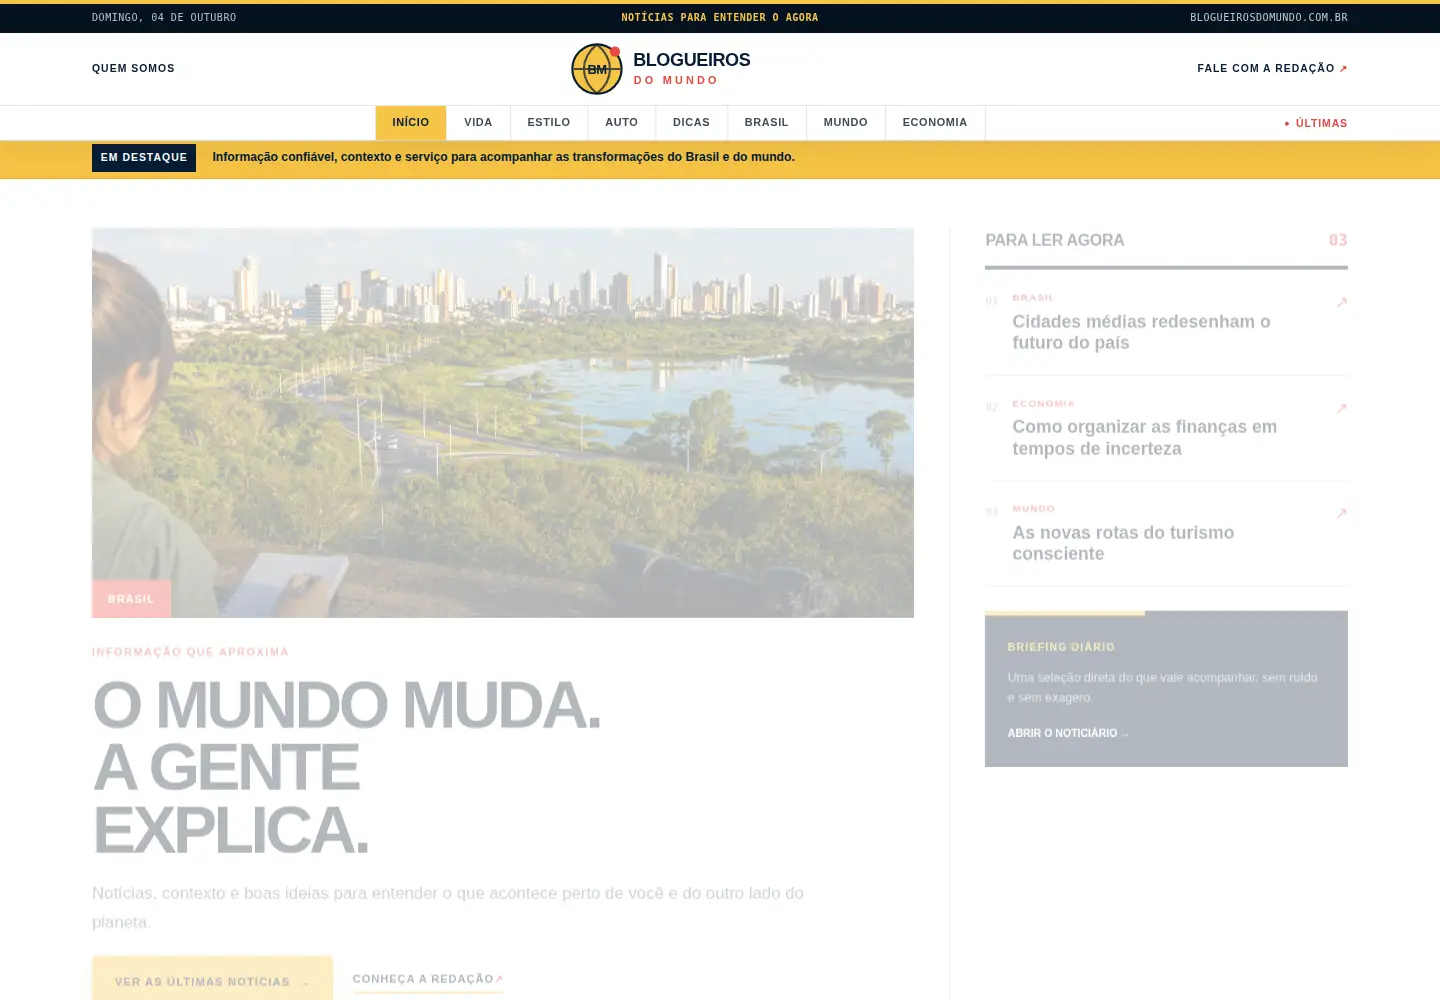Click 'Fale com a Redação' link
The width and height of the screenshot is (1440, 1000).
point(1272,69)
